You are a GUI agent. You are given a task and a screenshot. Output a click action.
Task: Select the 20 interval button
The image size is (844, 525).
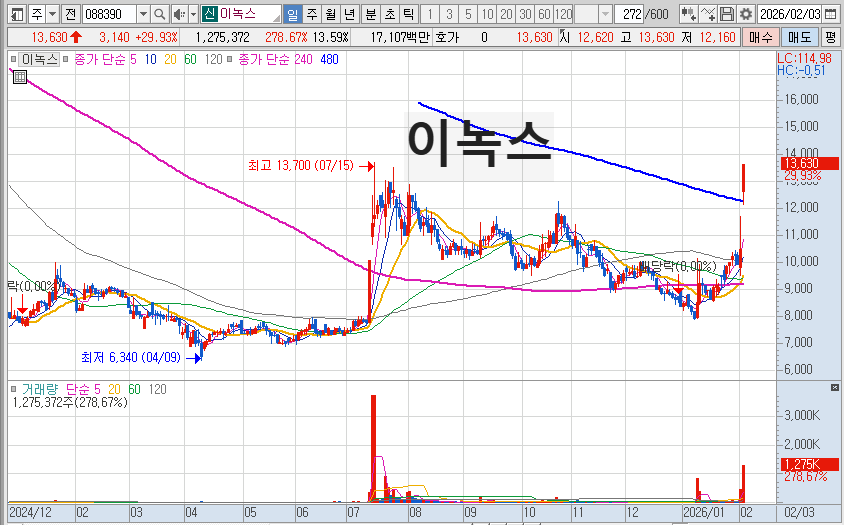[506, 14]
